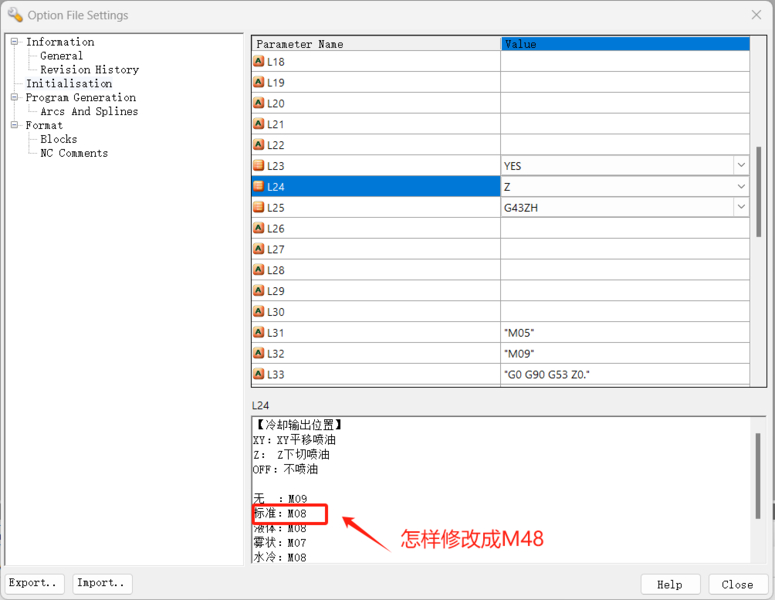Click the L18 parameter icon
The width and height of the screenshot is (775, 600).
(x=259, y=61)
